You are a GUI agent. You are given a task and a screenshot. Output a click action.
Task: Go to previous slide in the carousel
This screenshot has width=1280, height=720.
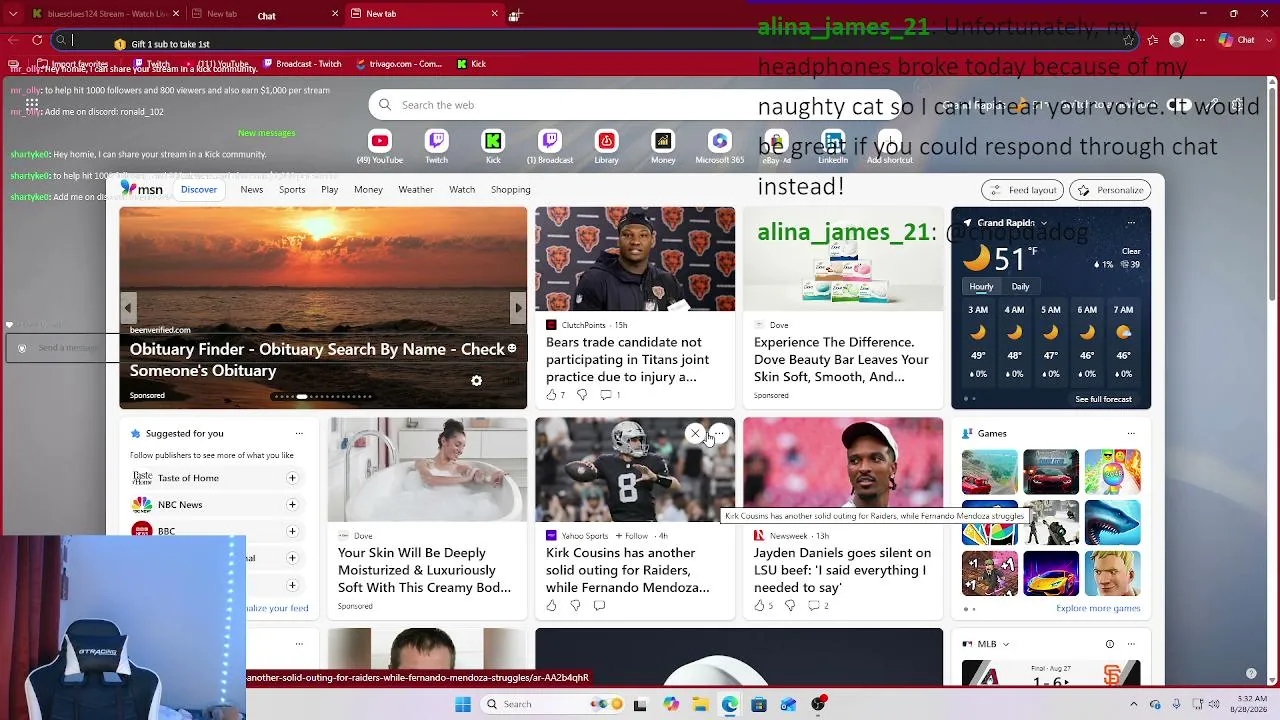128,308
